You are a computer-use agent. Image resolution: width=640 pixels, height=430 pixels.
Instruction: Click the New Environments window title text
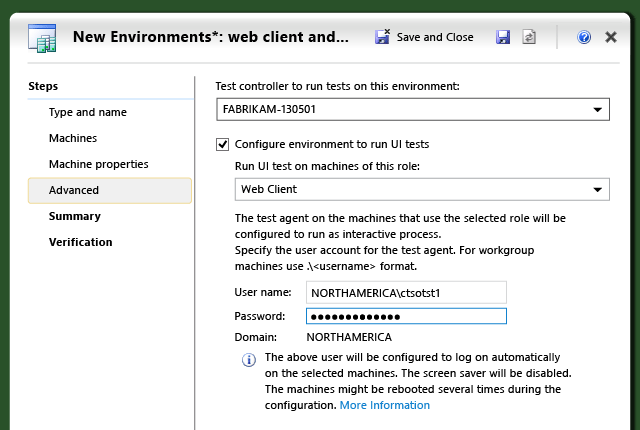pos(211,37)
